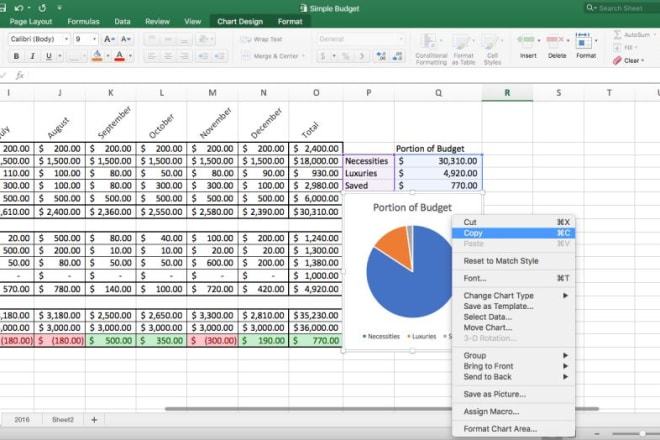This screenshot has height=440, width=660.
Task: Select column R header
Action: pyautogui.click(x=507, y=93)
